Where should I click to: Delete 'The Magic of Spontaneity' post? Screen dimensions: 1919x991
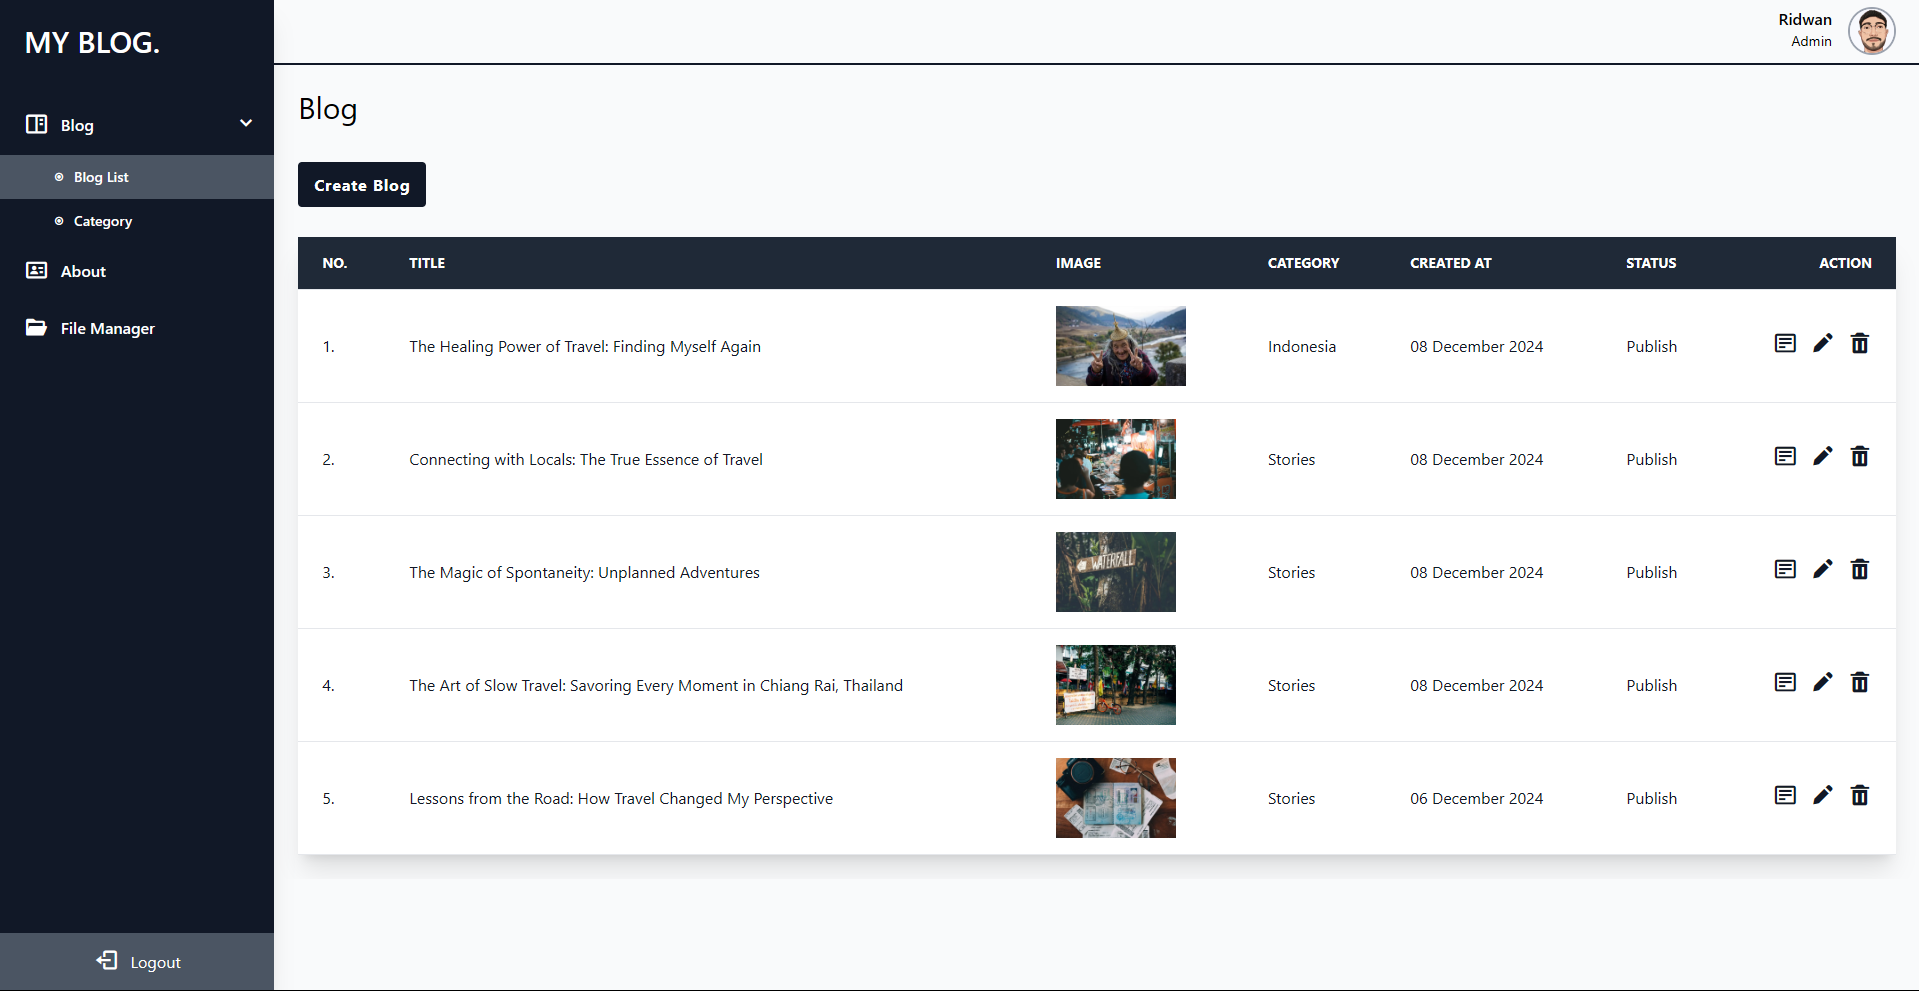pyautogui.click(x=1860, y=569)
